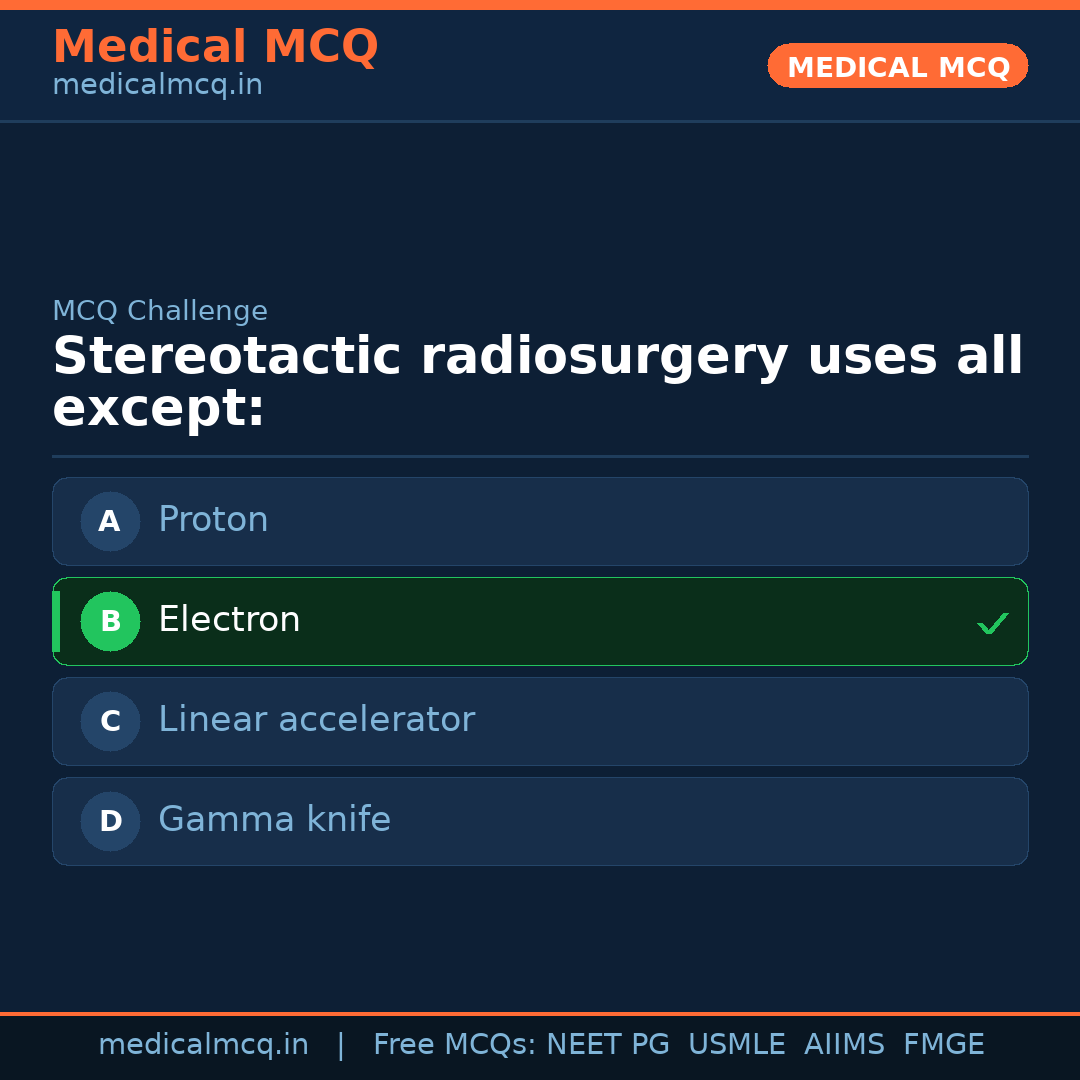Click the Free MCQs footer label
The width and height of the screenshot is (1080, 1080).
[454, 1045]
